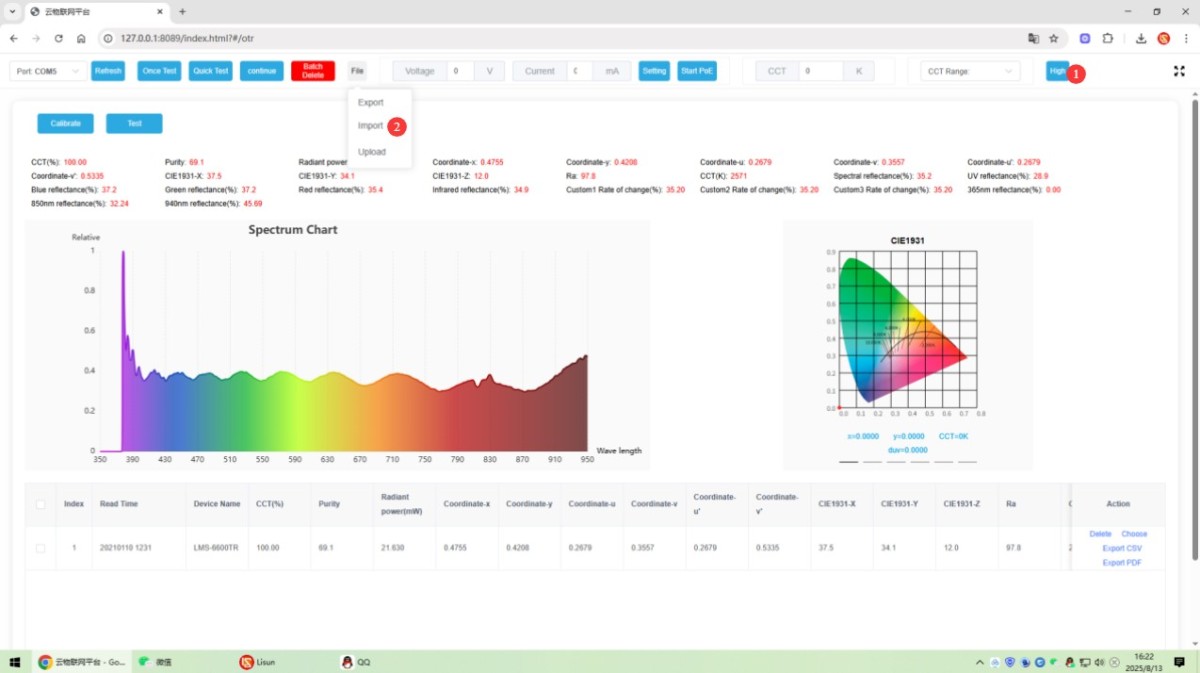
Task: Show hidden system tray icons
Action: tap(979, 662)
